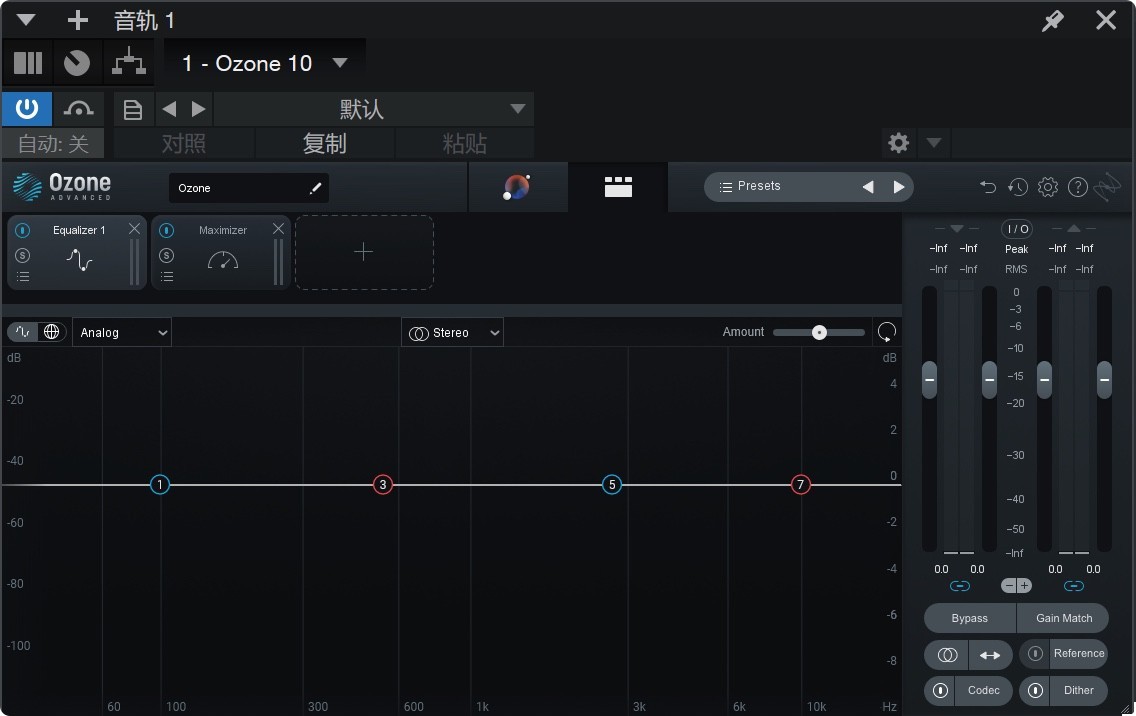The image size is (1136, 716).
Task: Open the history clock icon
Action: (1017, 186)
